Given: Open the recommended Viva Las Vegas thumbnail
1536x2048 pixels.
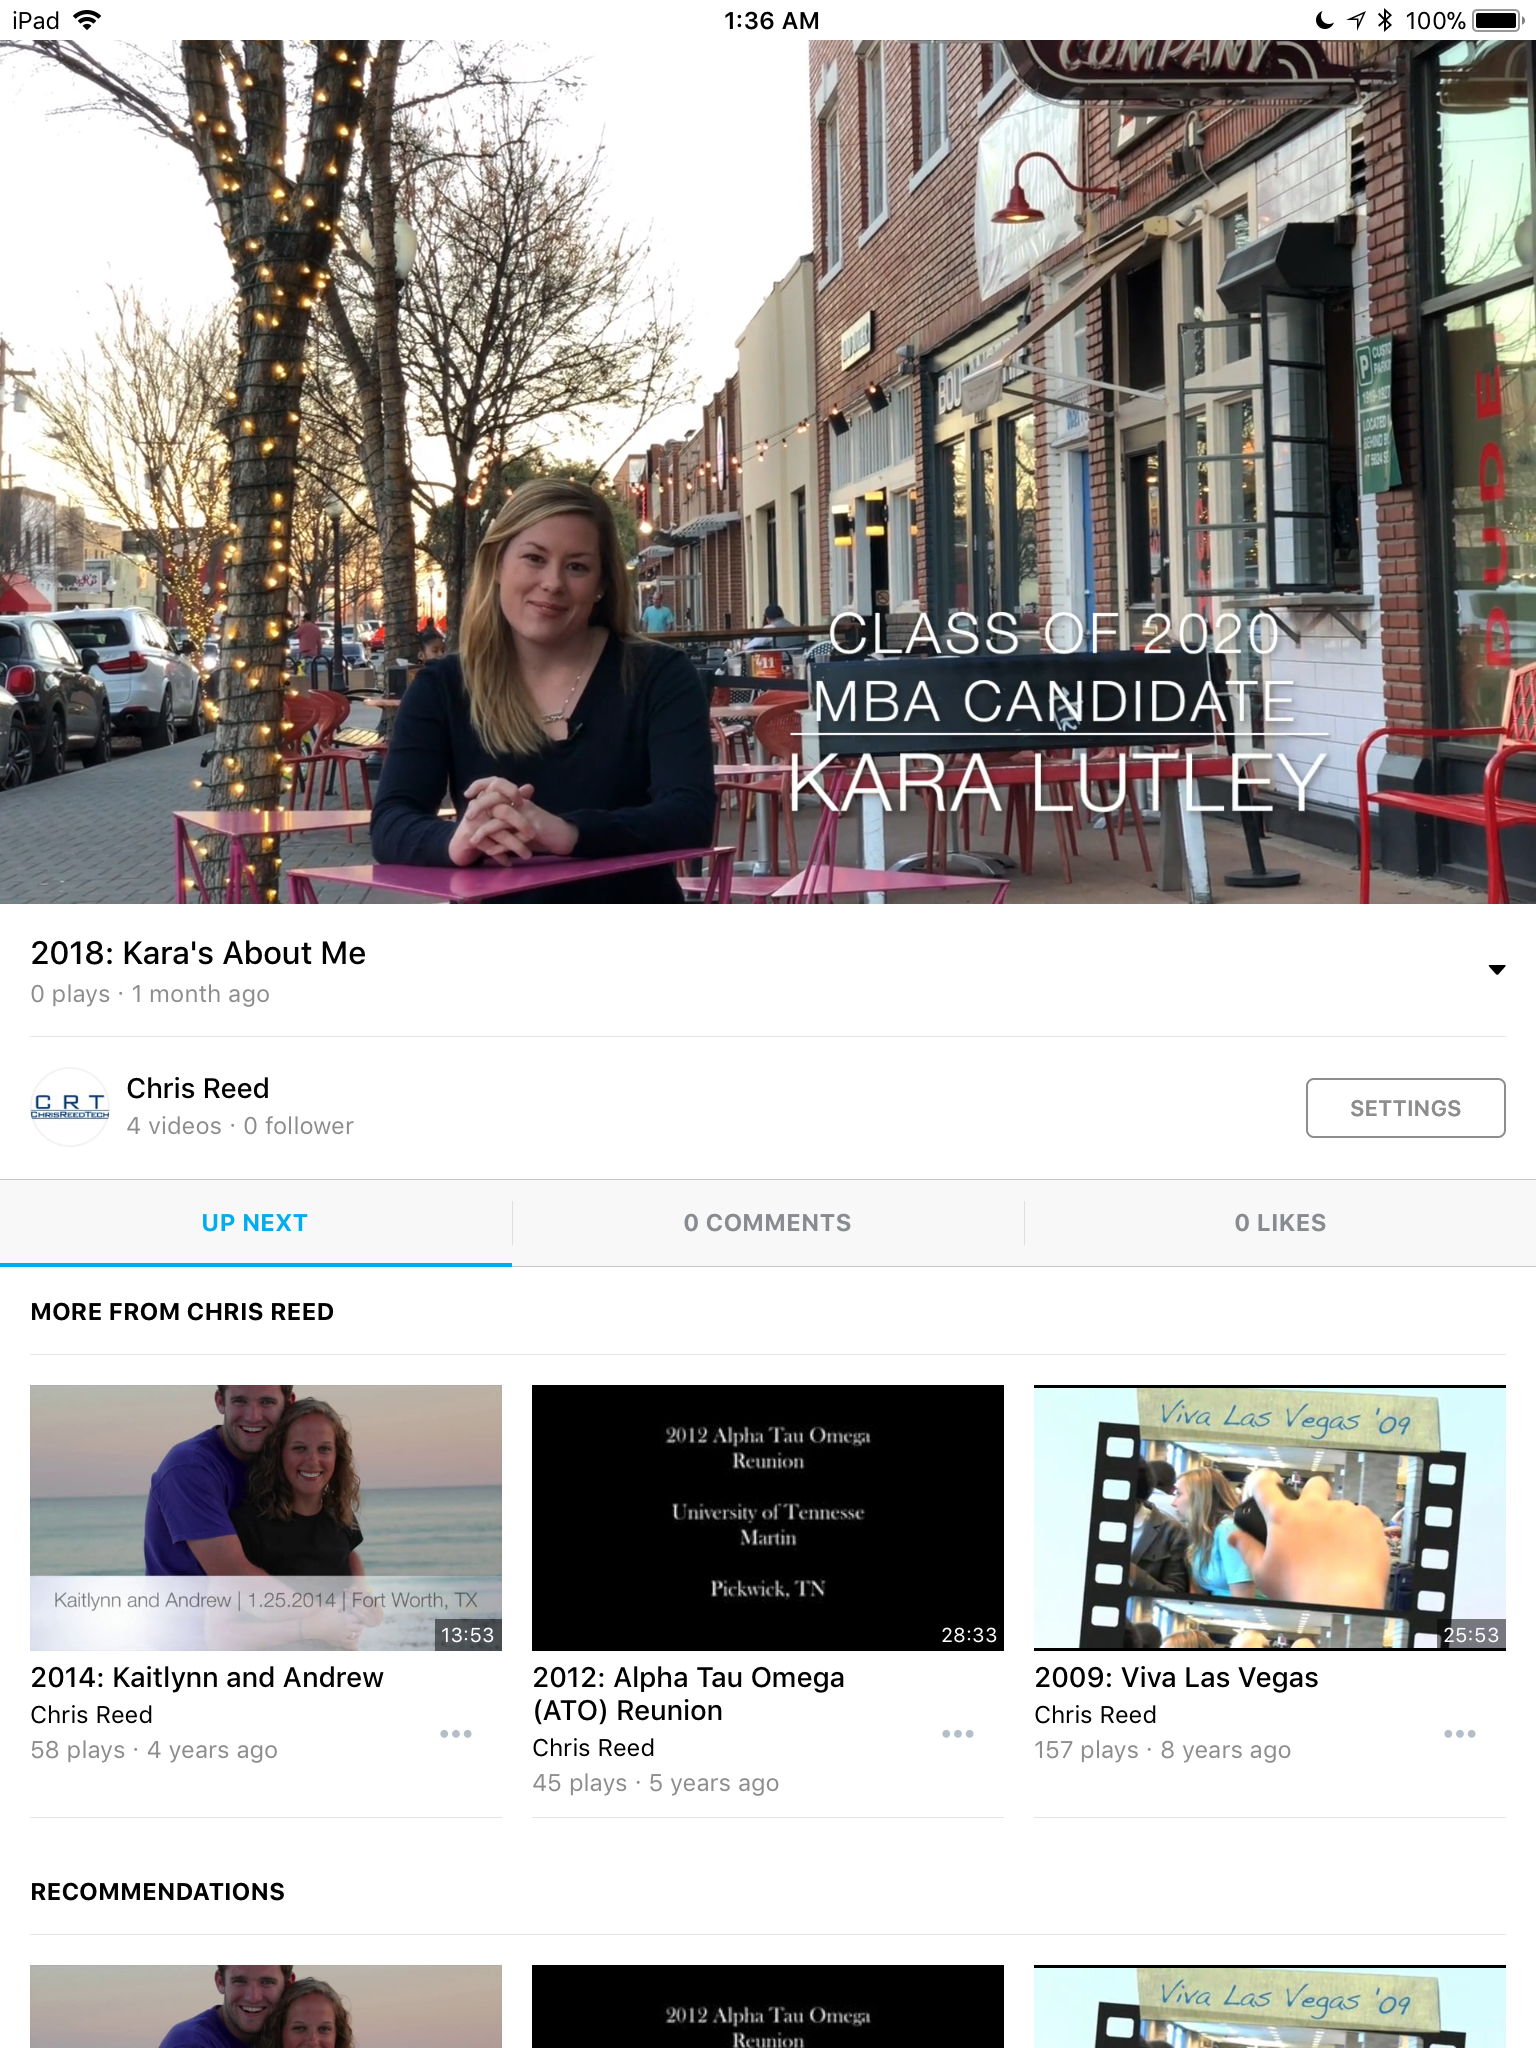Looking at the screenshot, I should (x=1269, y=2006).
